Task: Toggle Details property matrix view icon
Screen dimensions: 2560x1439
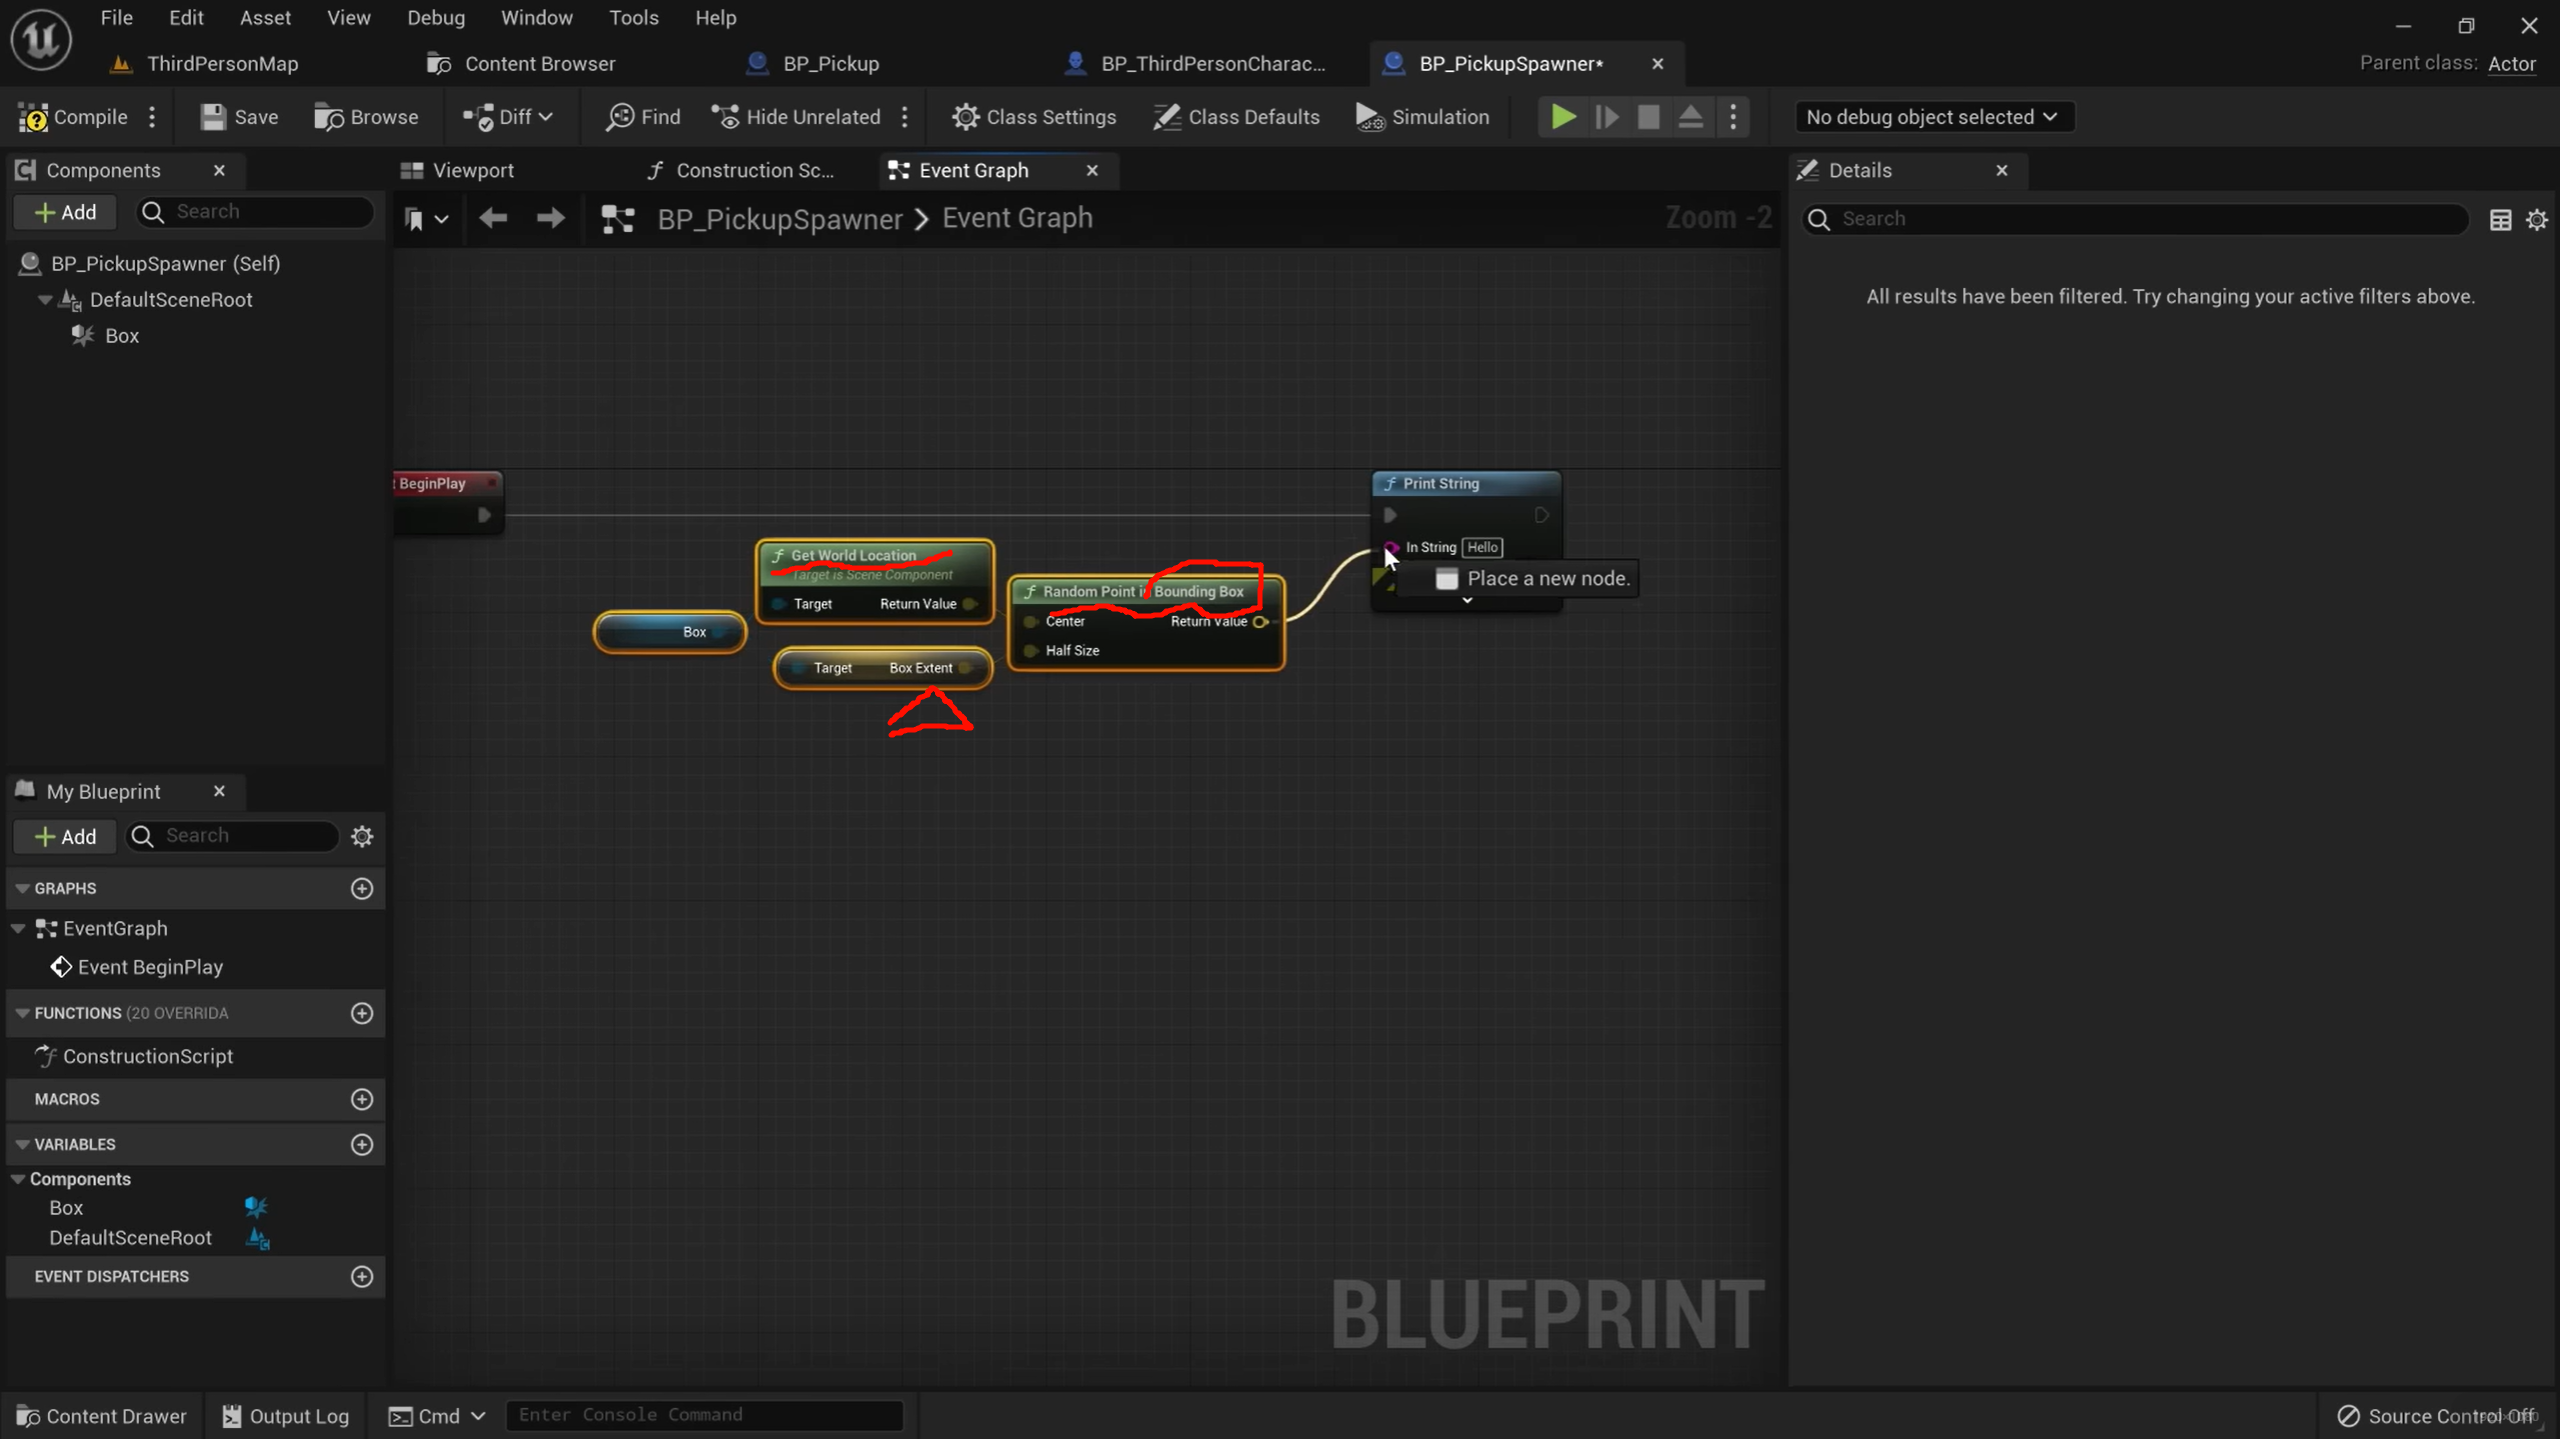Action: coord(2500,220)
